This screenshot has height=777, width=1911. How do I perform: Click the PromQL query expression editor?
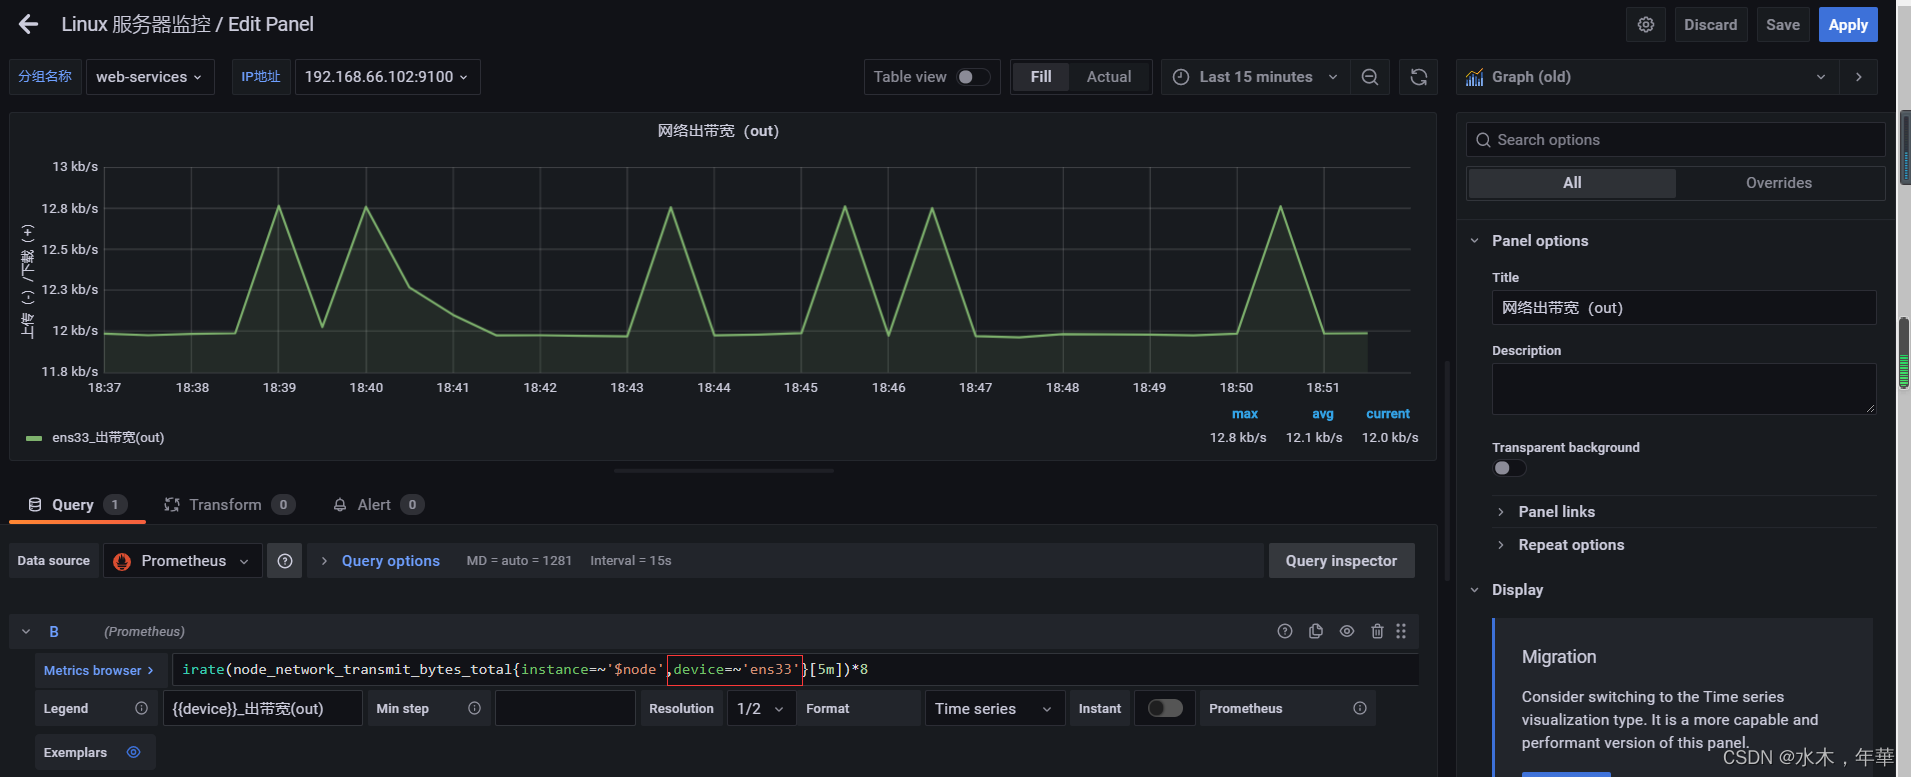tap(795, 670)
